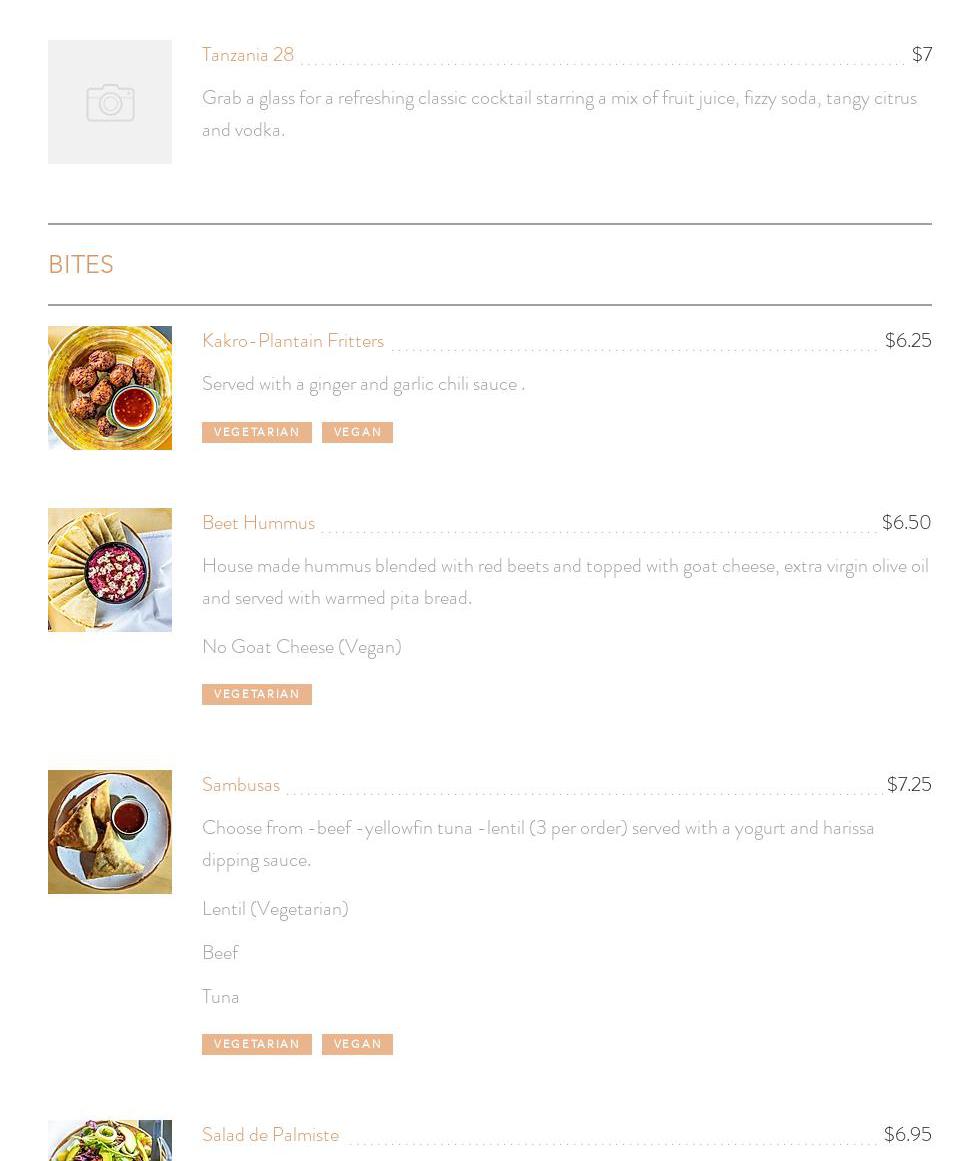
Task: Click the Beet Hummus title
Action: [258, 523]
